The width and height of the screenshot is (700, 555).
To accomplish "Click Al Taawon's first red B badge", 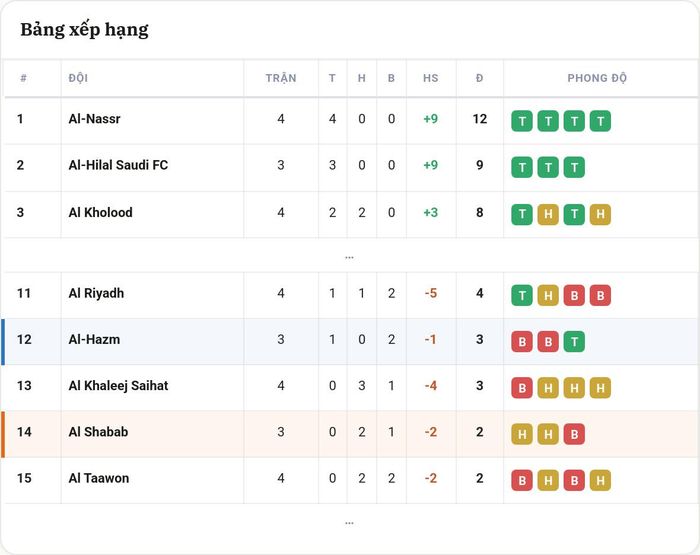I will click(522, 480).
